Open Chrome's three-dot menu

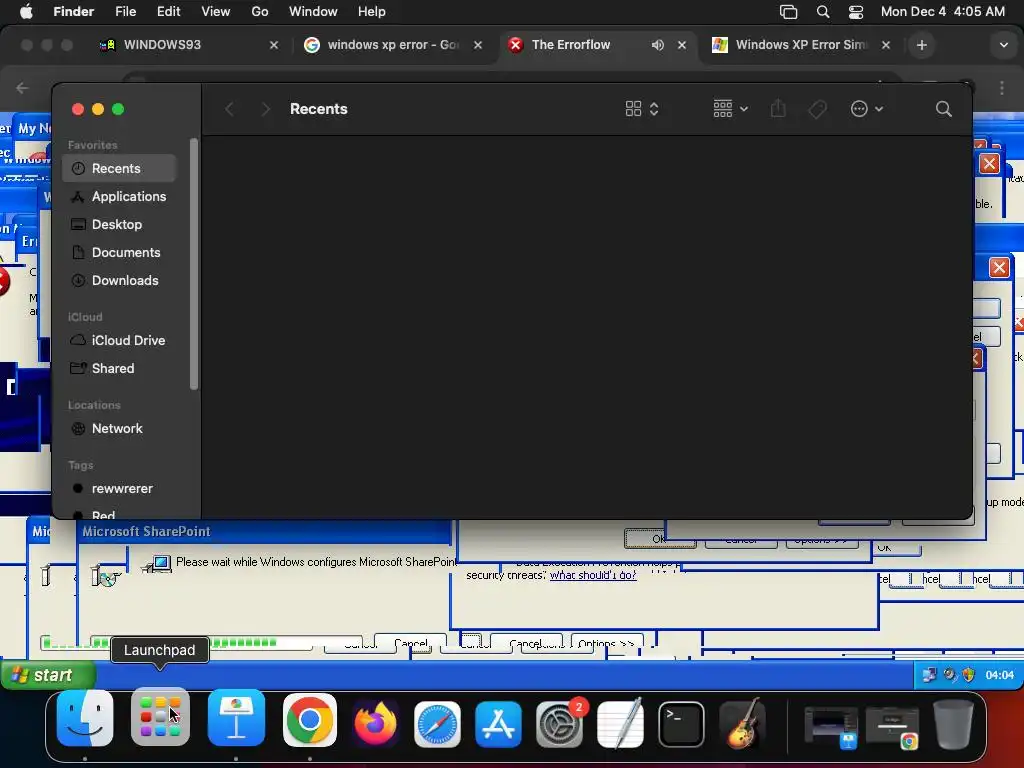click(x=1002, y=88)
